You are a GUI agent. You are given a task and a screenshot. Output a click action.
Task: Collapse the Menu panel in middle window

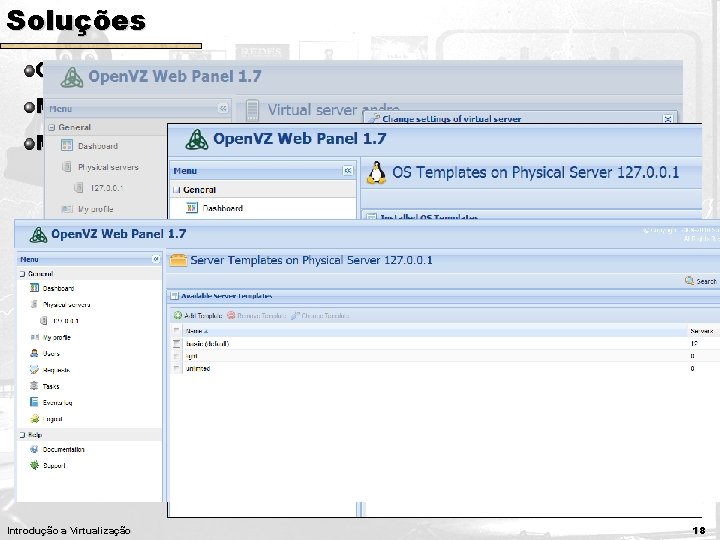point(348,171)
